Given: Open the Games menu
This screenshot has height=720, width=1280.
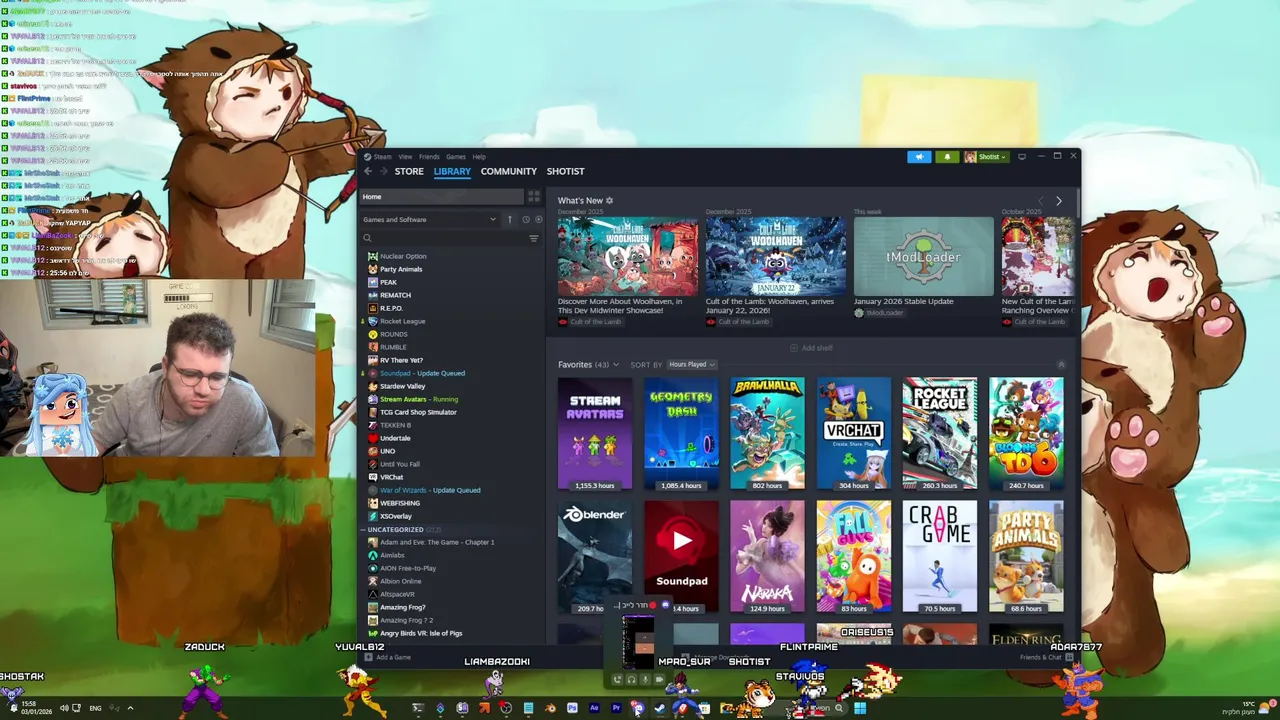Looking at the screenshot, I should pyautogui.click(x=456, y=157).
